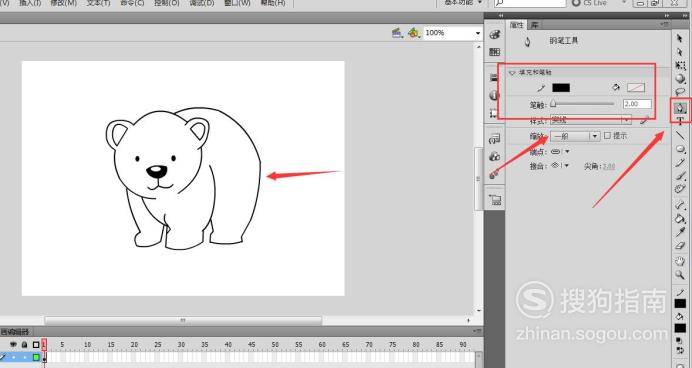Screen dimensions: 692x368
Task: Open the Edit Symbols icon
Action: click(x=414, y=33)
